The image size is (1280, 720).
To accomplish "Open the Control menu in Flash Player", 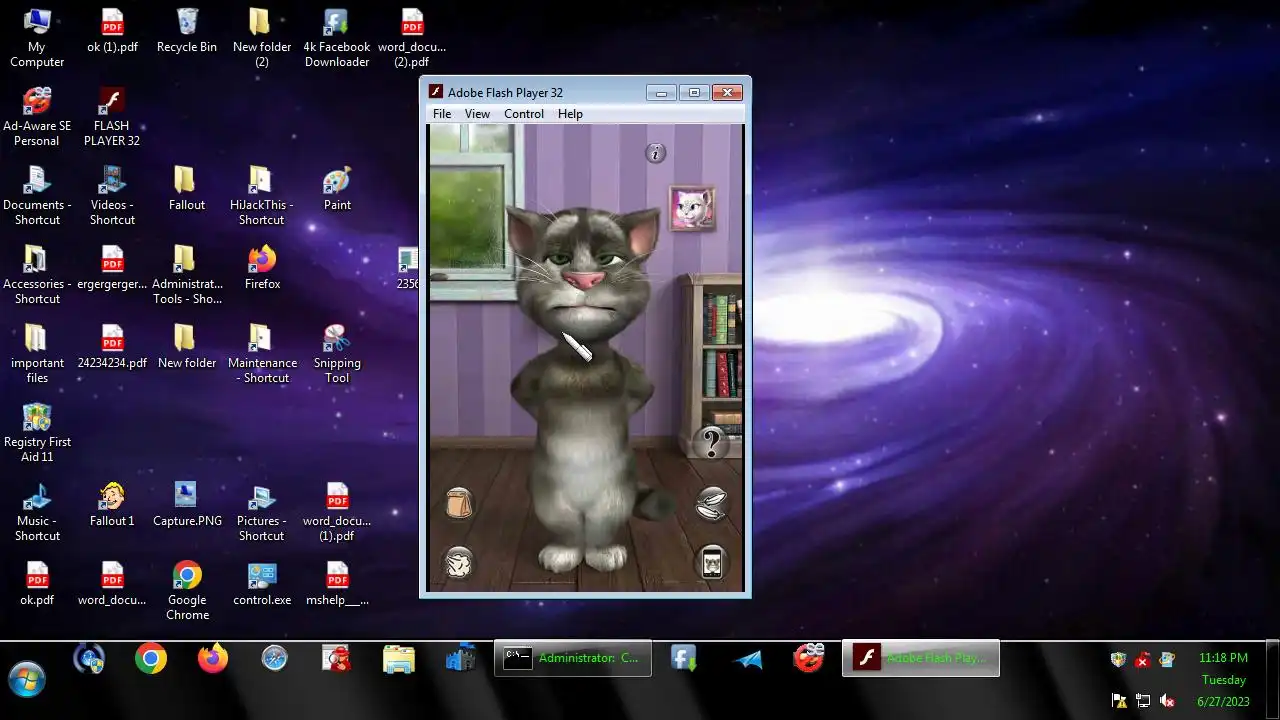I will coord(524,114).
